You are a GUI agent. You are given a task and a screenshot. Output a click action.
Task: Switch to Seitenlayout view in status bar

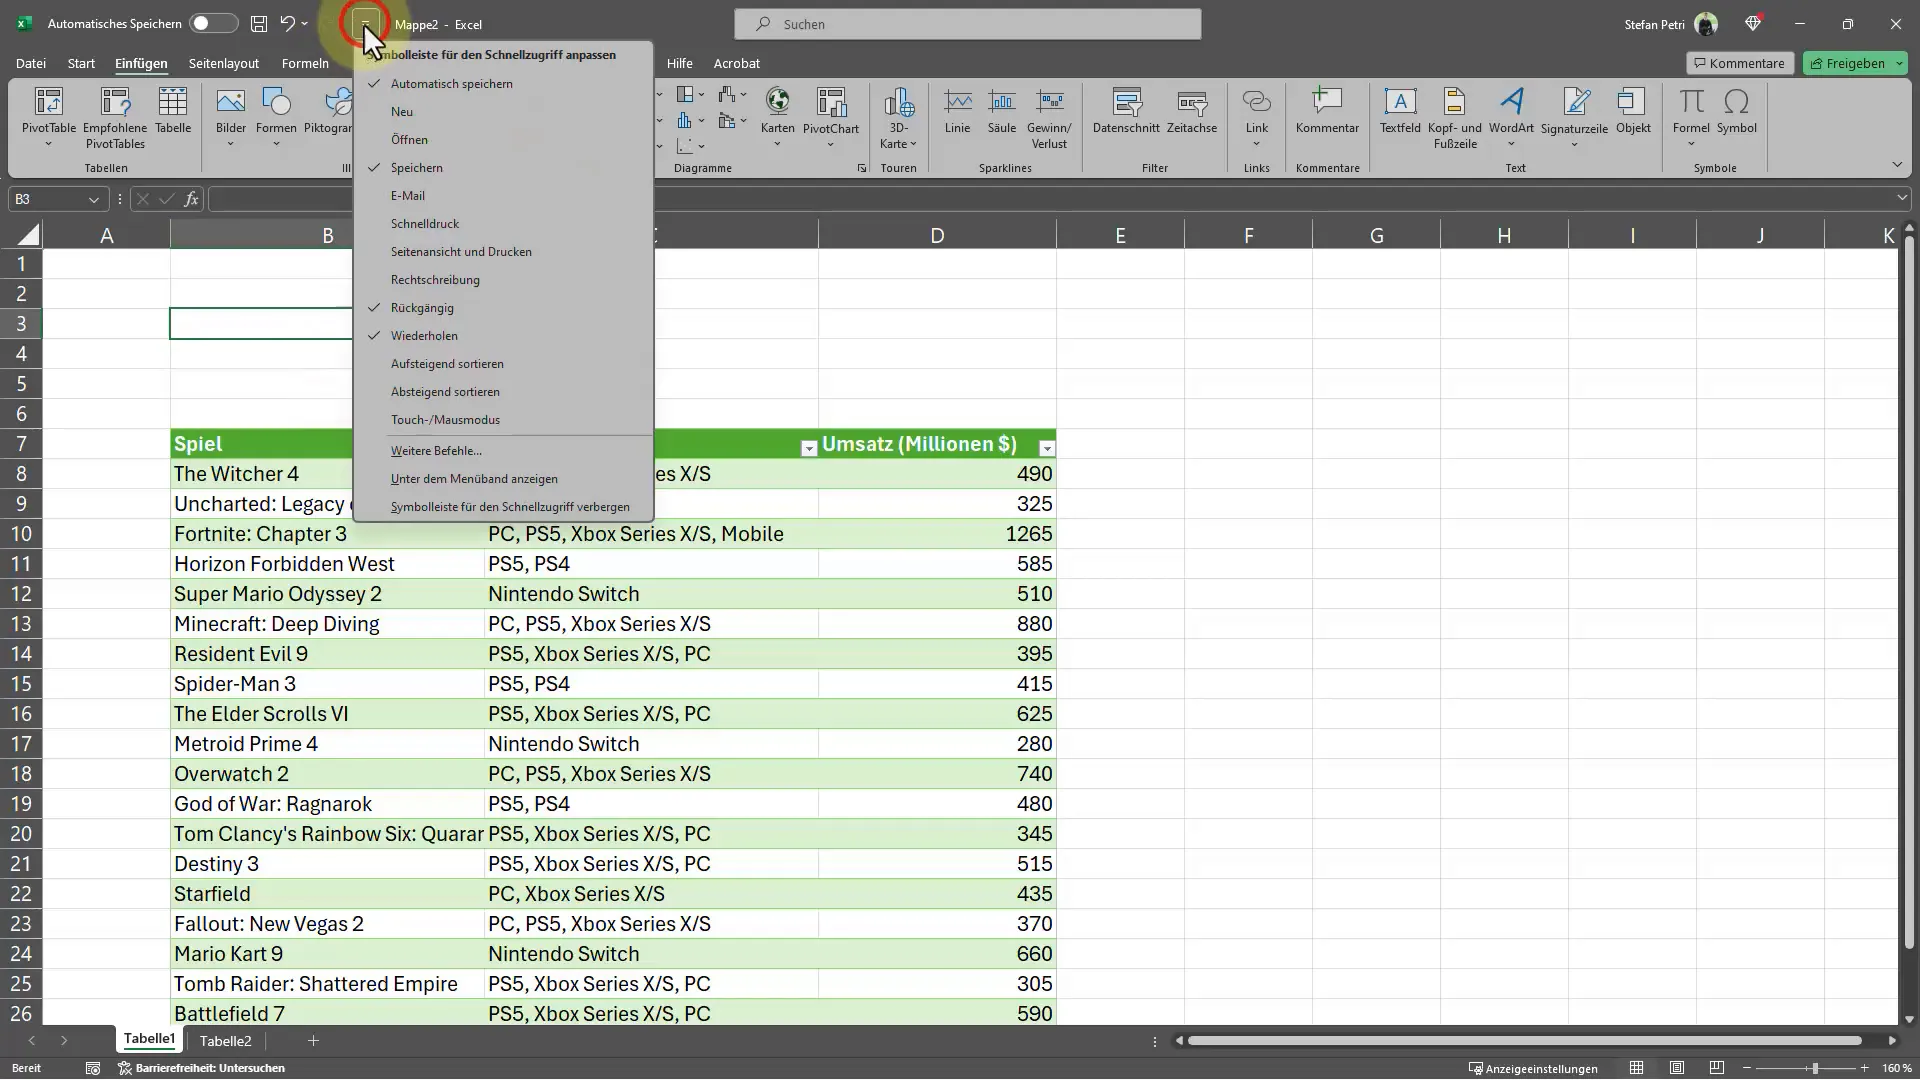pos(1677,1068)
